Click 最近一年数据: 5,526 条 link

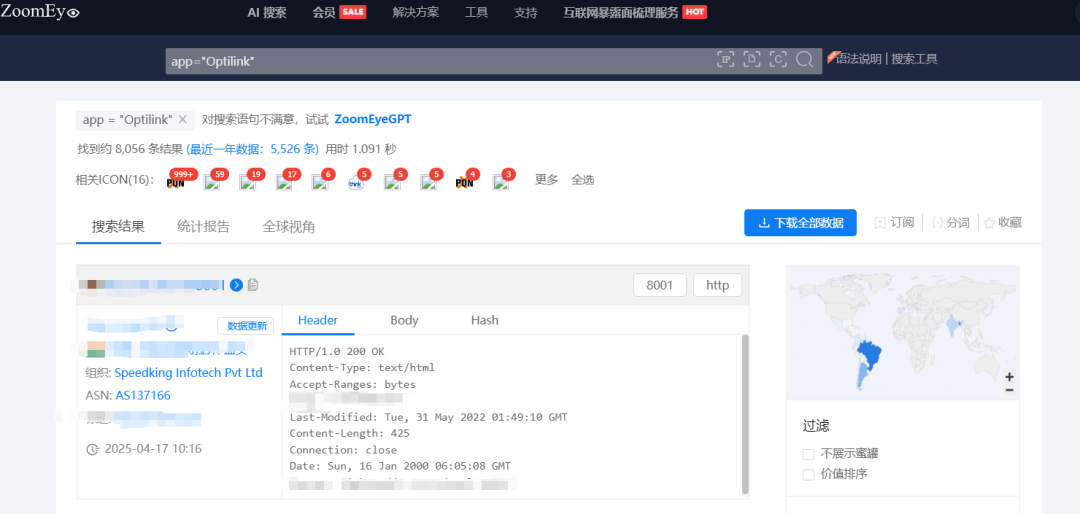click(253, 149)
